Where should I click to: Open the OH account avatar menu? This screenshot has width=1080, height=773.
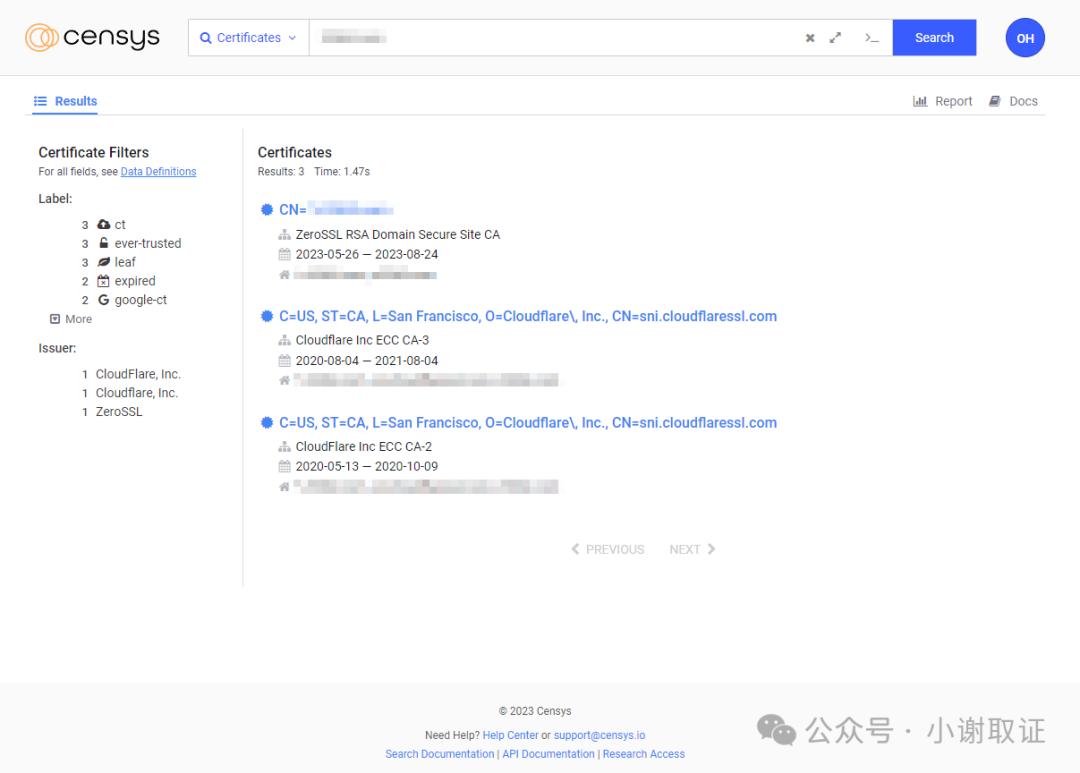coord(1025,38)
